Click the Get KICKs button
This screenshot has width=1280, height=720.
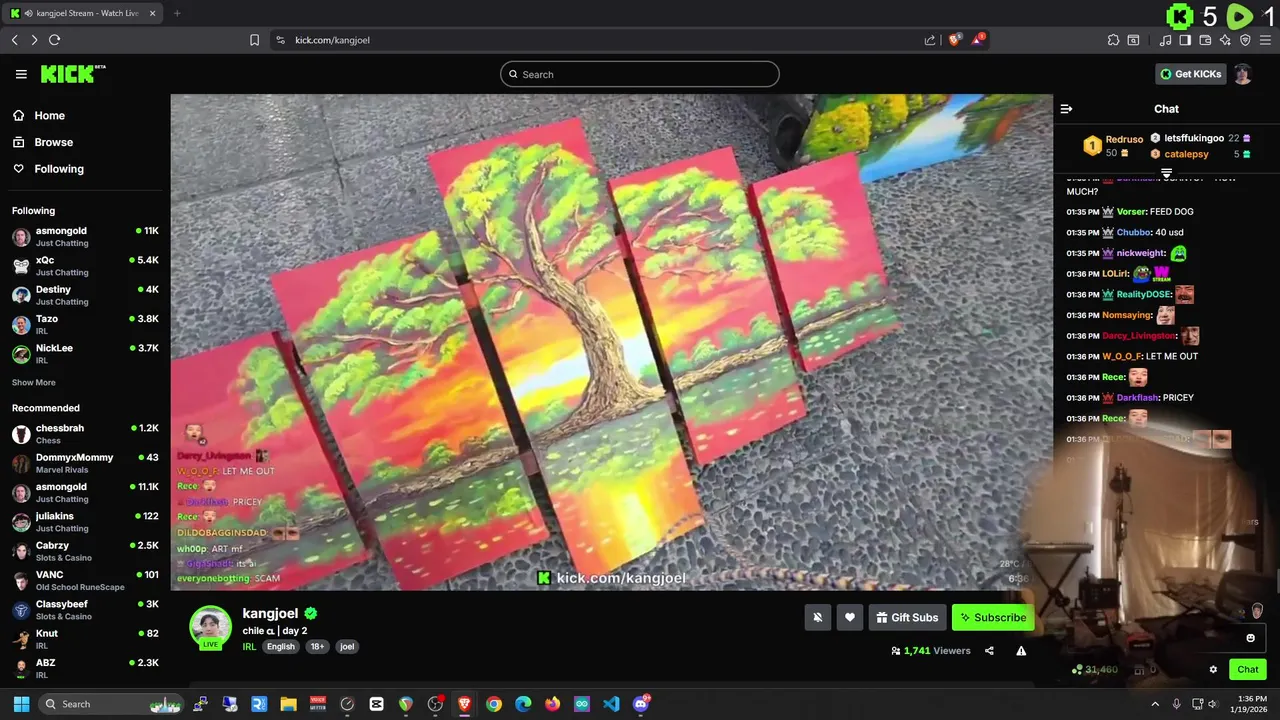pos(1190,74)
